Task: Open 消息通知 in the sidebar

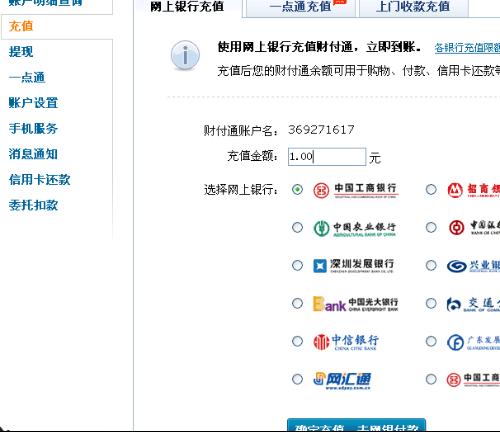Action: coord(33,154)
